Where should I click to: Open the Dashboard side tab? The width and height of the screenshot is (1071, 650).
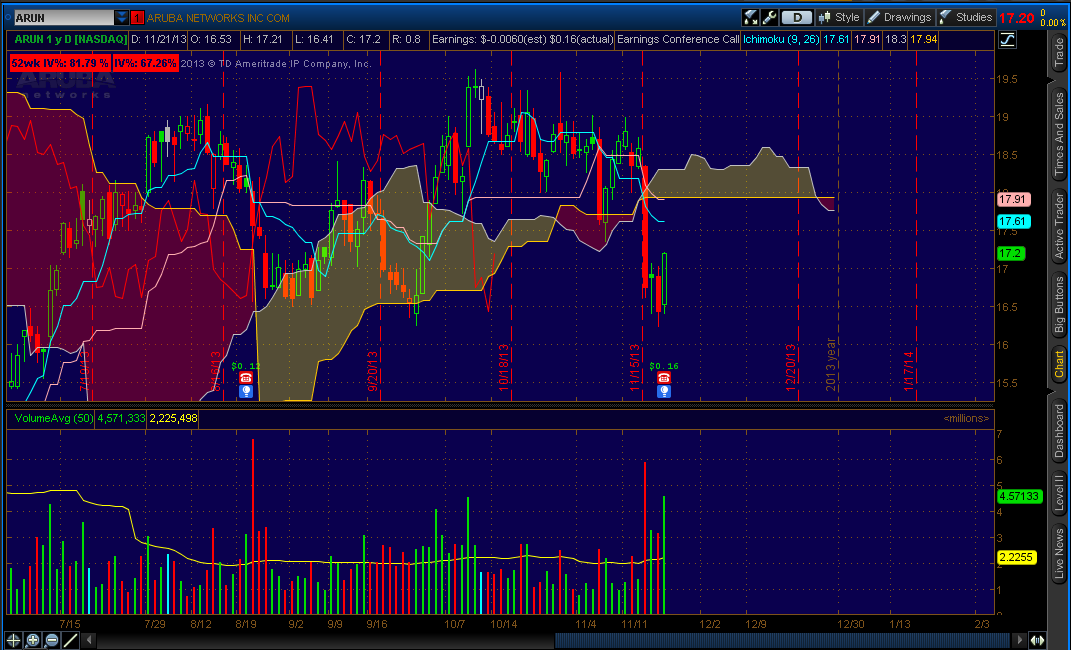pyautogui.click(x=1059, y=431)
